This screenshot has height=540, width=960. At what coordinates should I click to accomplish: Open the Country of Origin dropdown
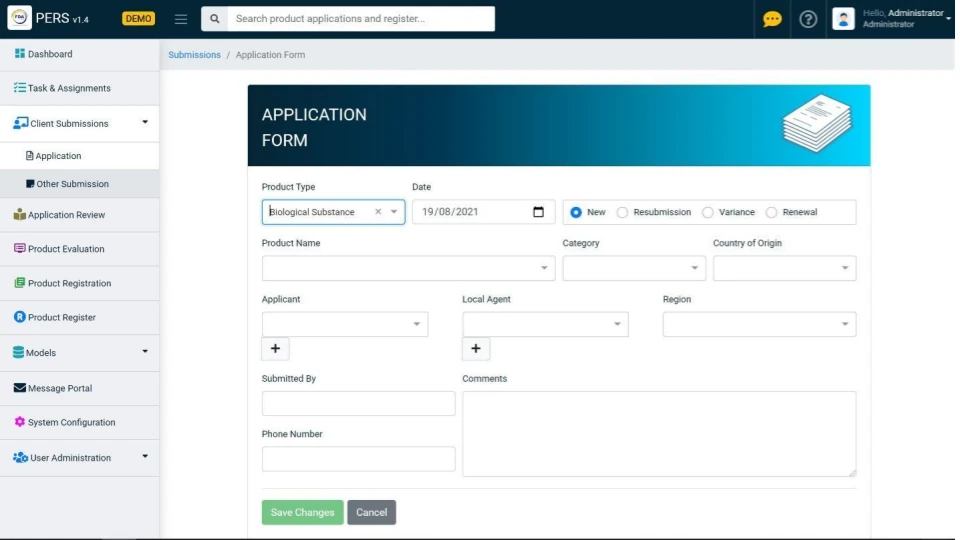pos(784,268)
